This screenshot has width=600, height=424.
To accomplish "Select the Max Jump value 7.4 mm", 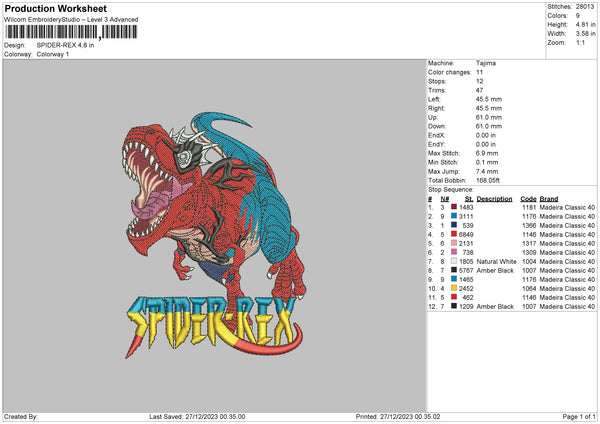I will [x=487, y=171].
